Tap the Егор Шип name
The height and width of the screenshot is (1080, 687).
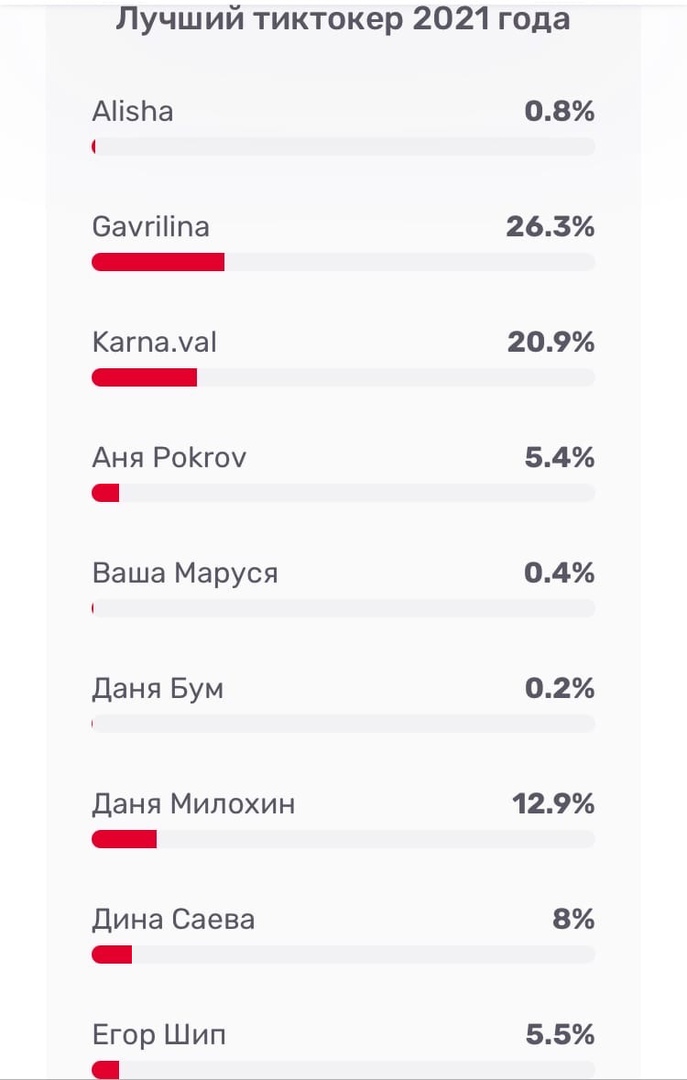158,1035
